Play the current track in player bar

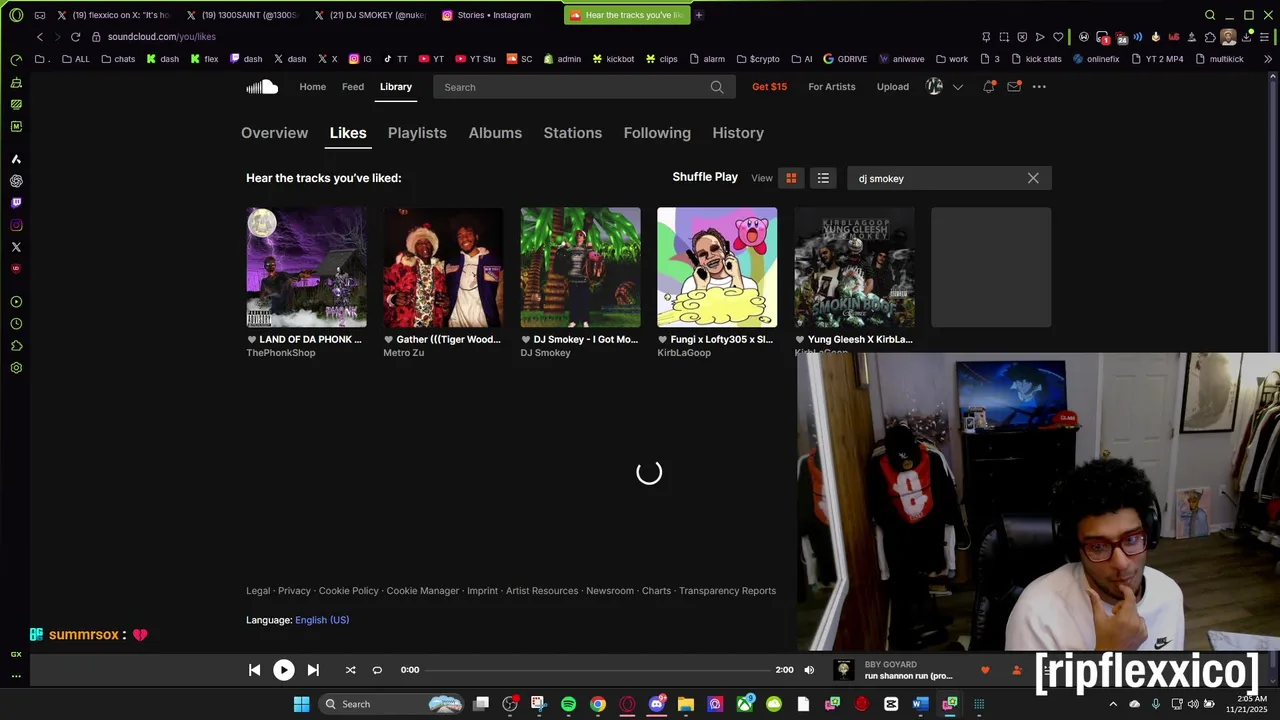pos(284,670)
